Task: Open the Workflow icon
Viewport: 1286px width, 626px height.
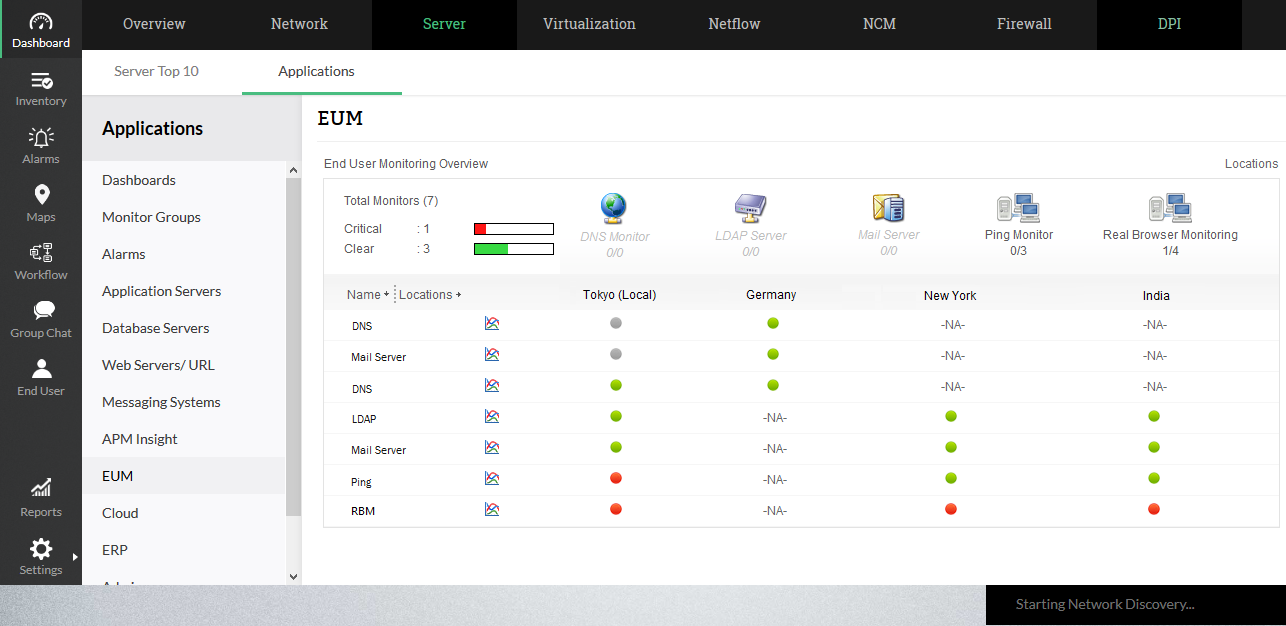Action: [x=41, y=253]
